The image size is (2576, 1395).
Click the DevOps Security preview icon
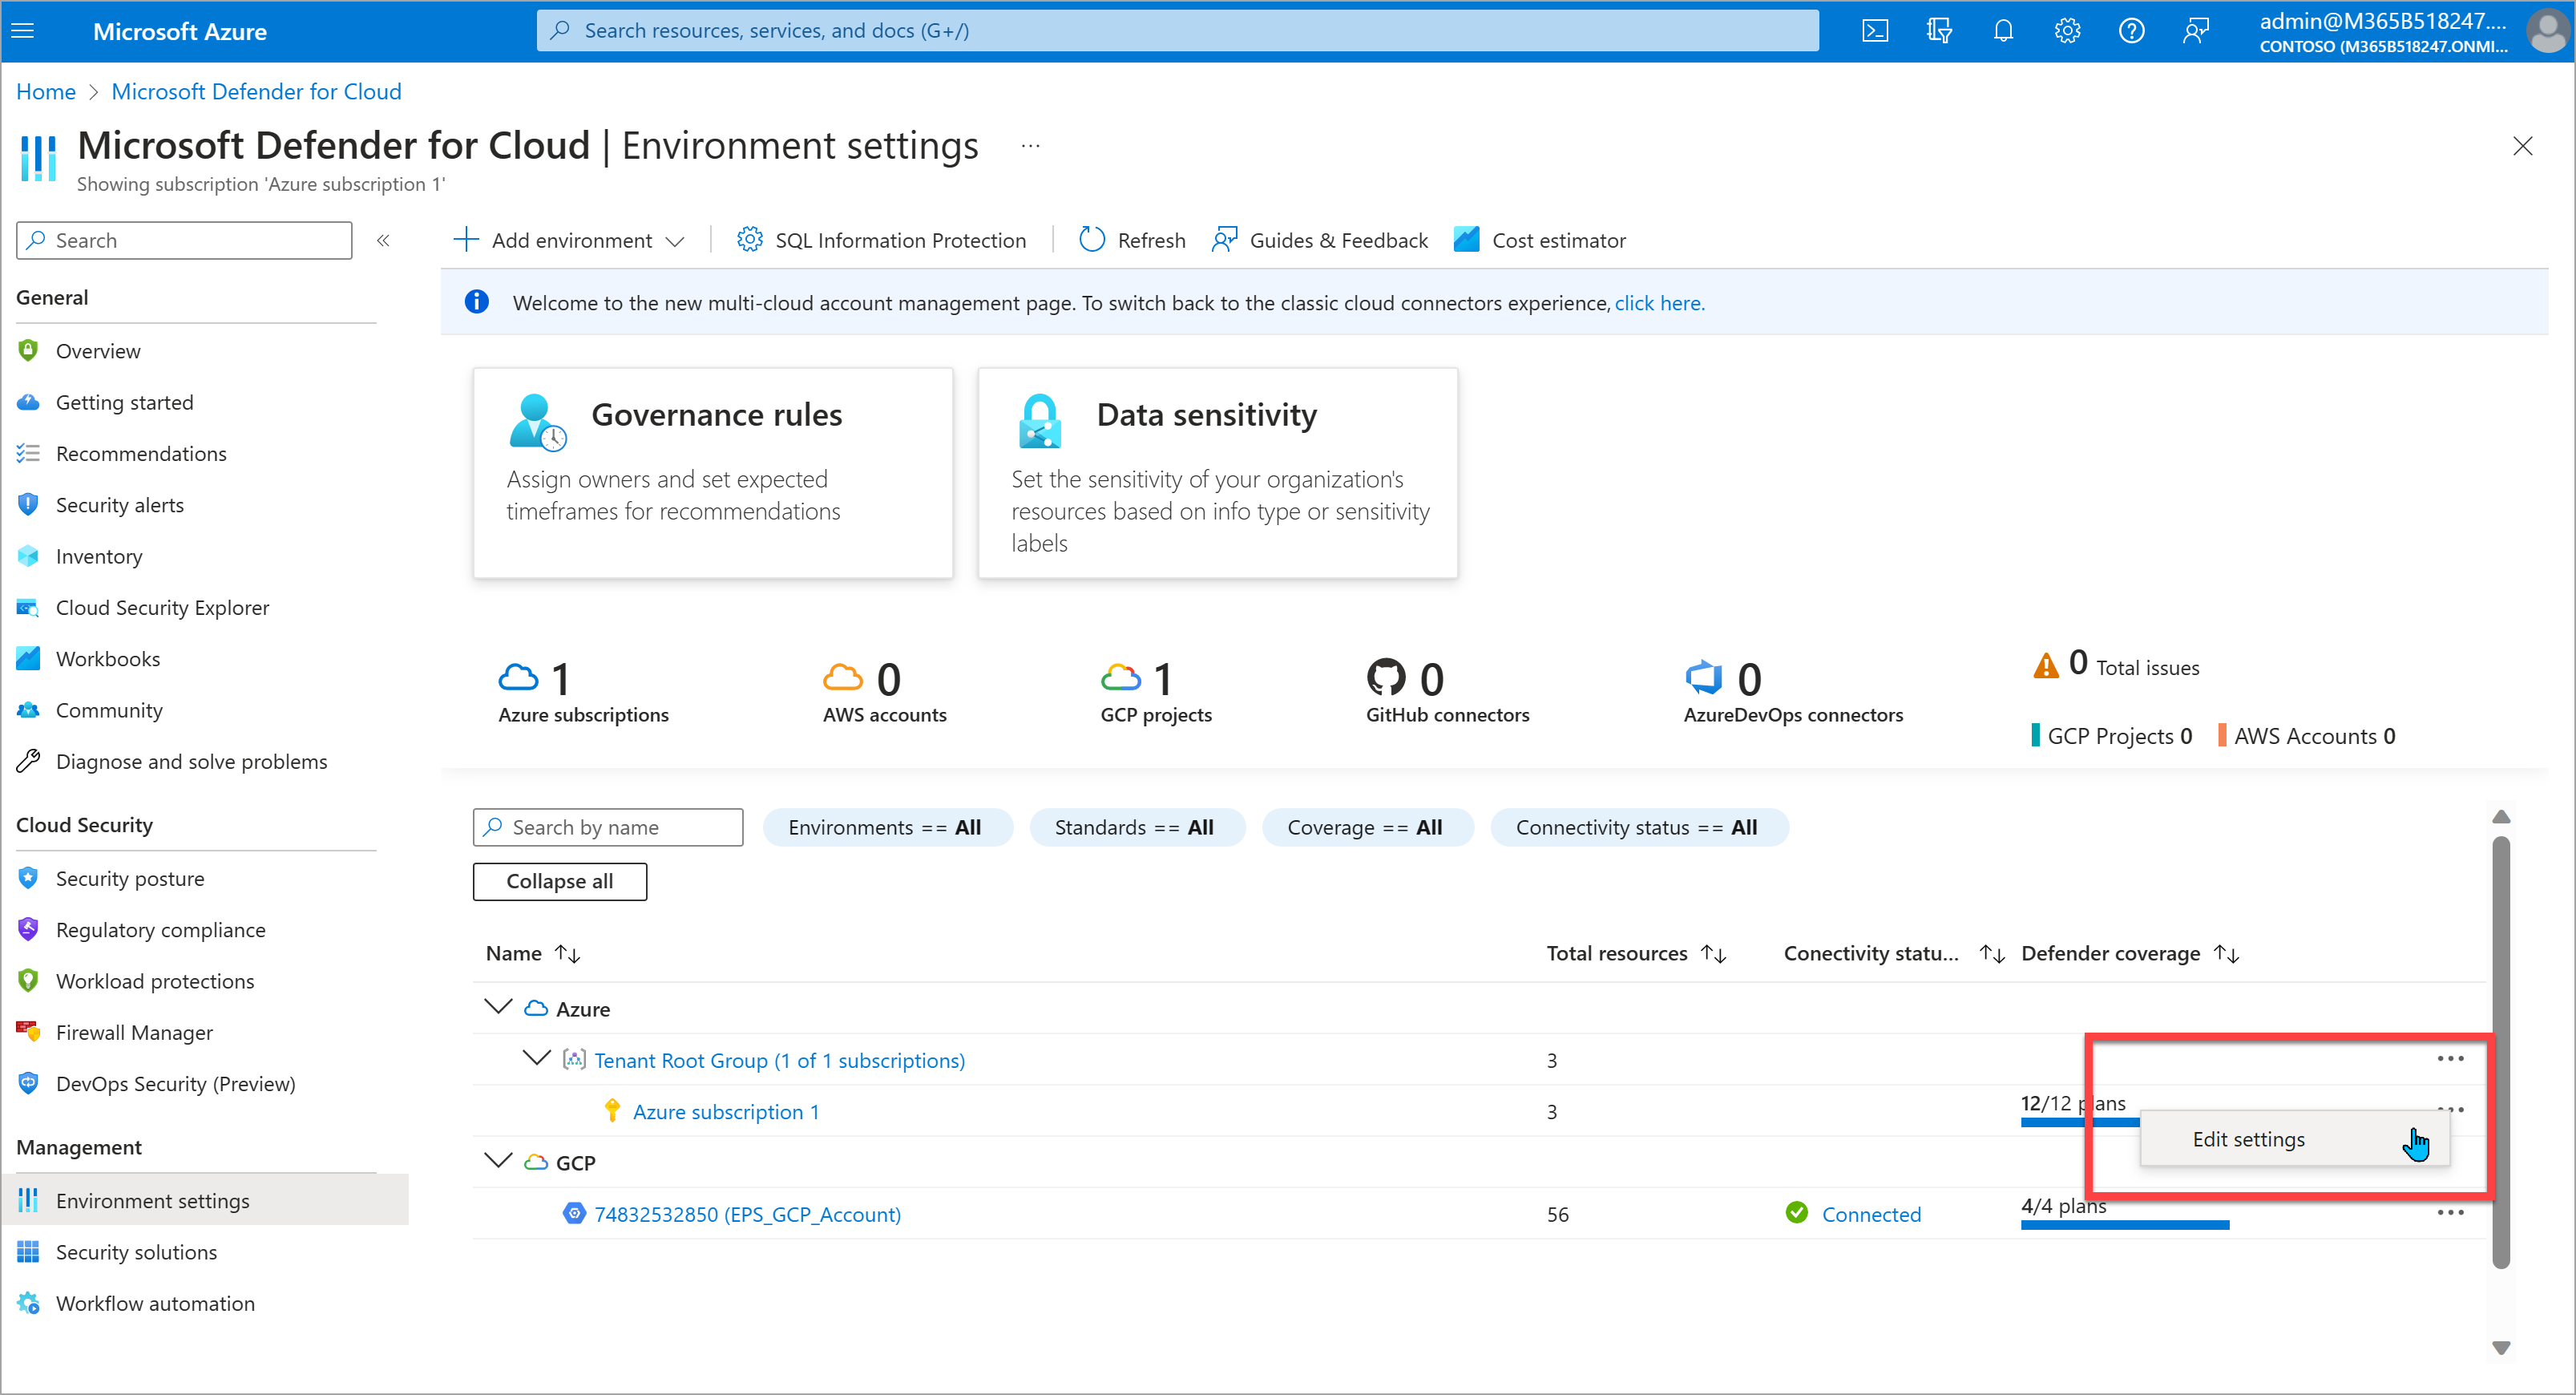click(x=26, y=1082)
